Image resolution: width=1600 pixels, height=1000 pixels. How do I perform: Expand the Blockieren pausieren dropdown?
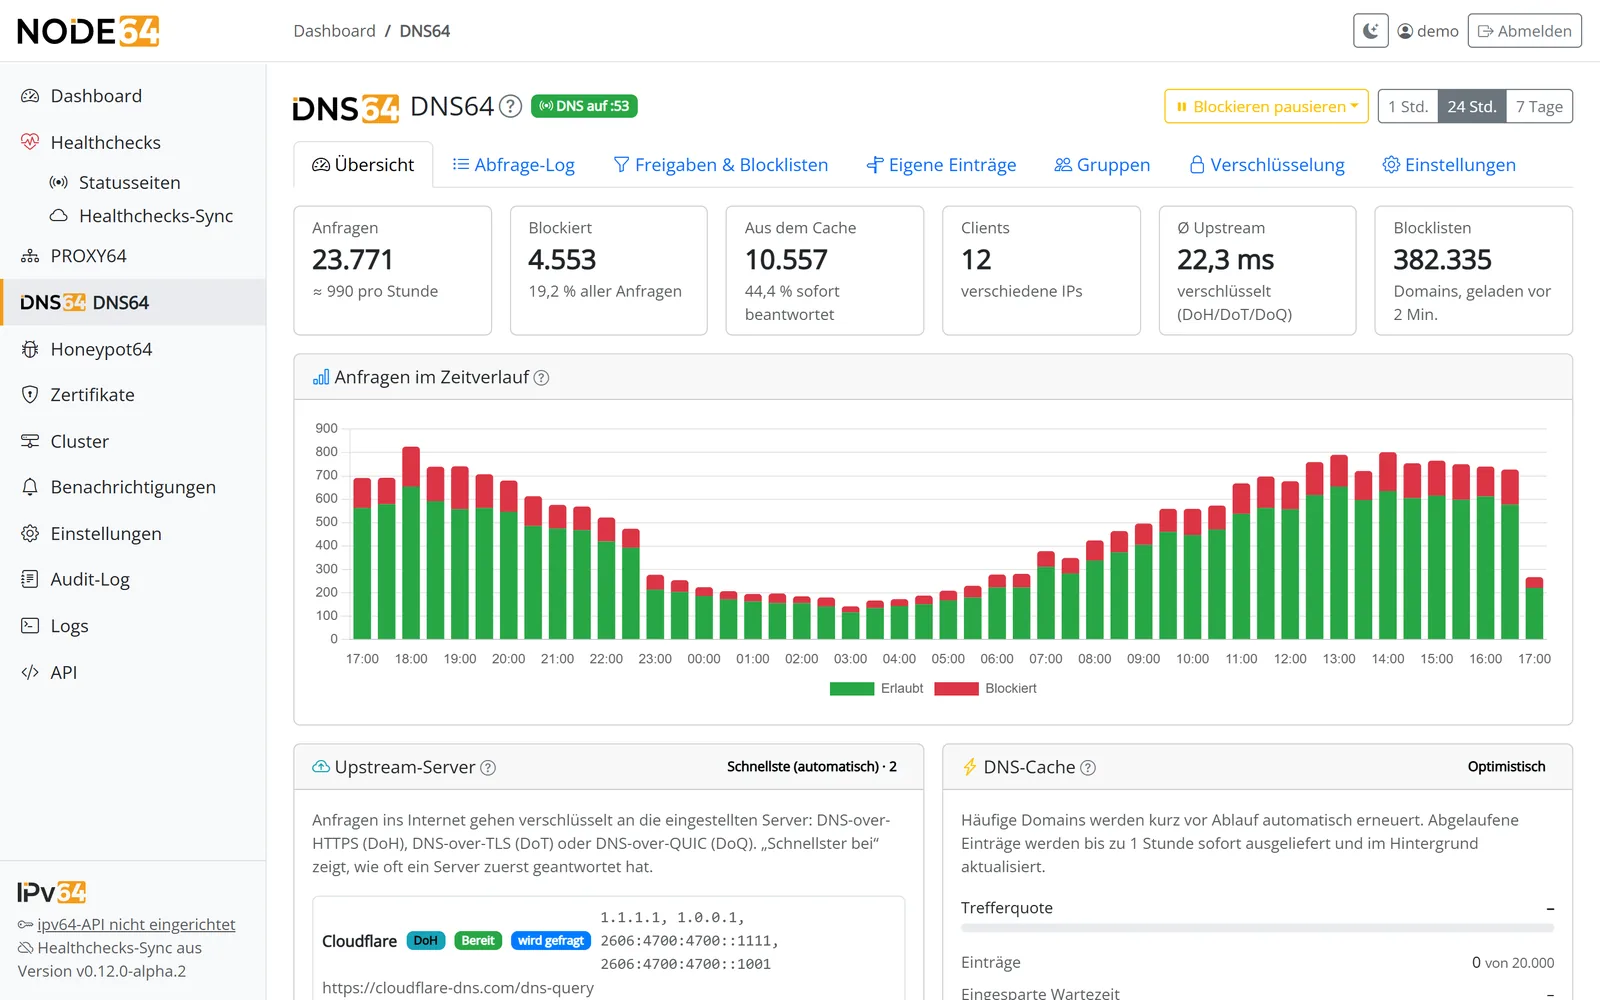[1266, 106]
